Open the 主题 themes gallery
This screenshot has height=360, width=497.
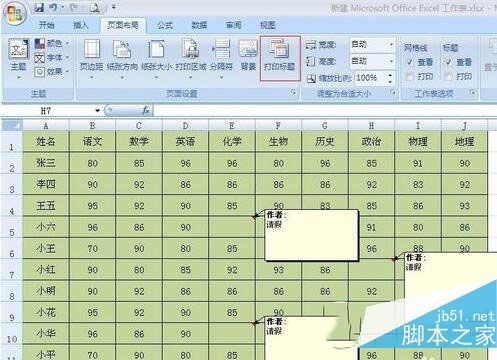(x=18, y=58)
